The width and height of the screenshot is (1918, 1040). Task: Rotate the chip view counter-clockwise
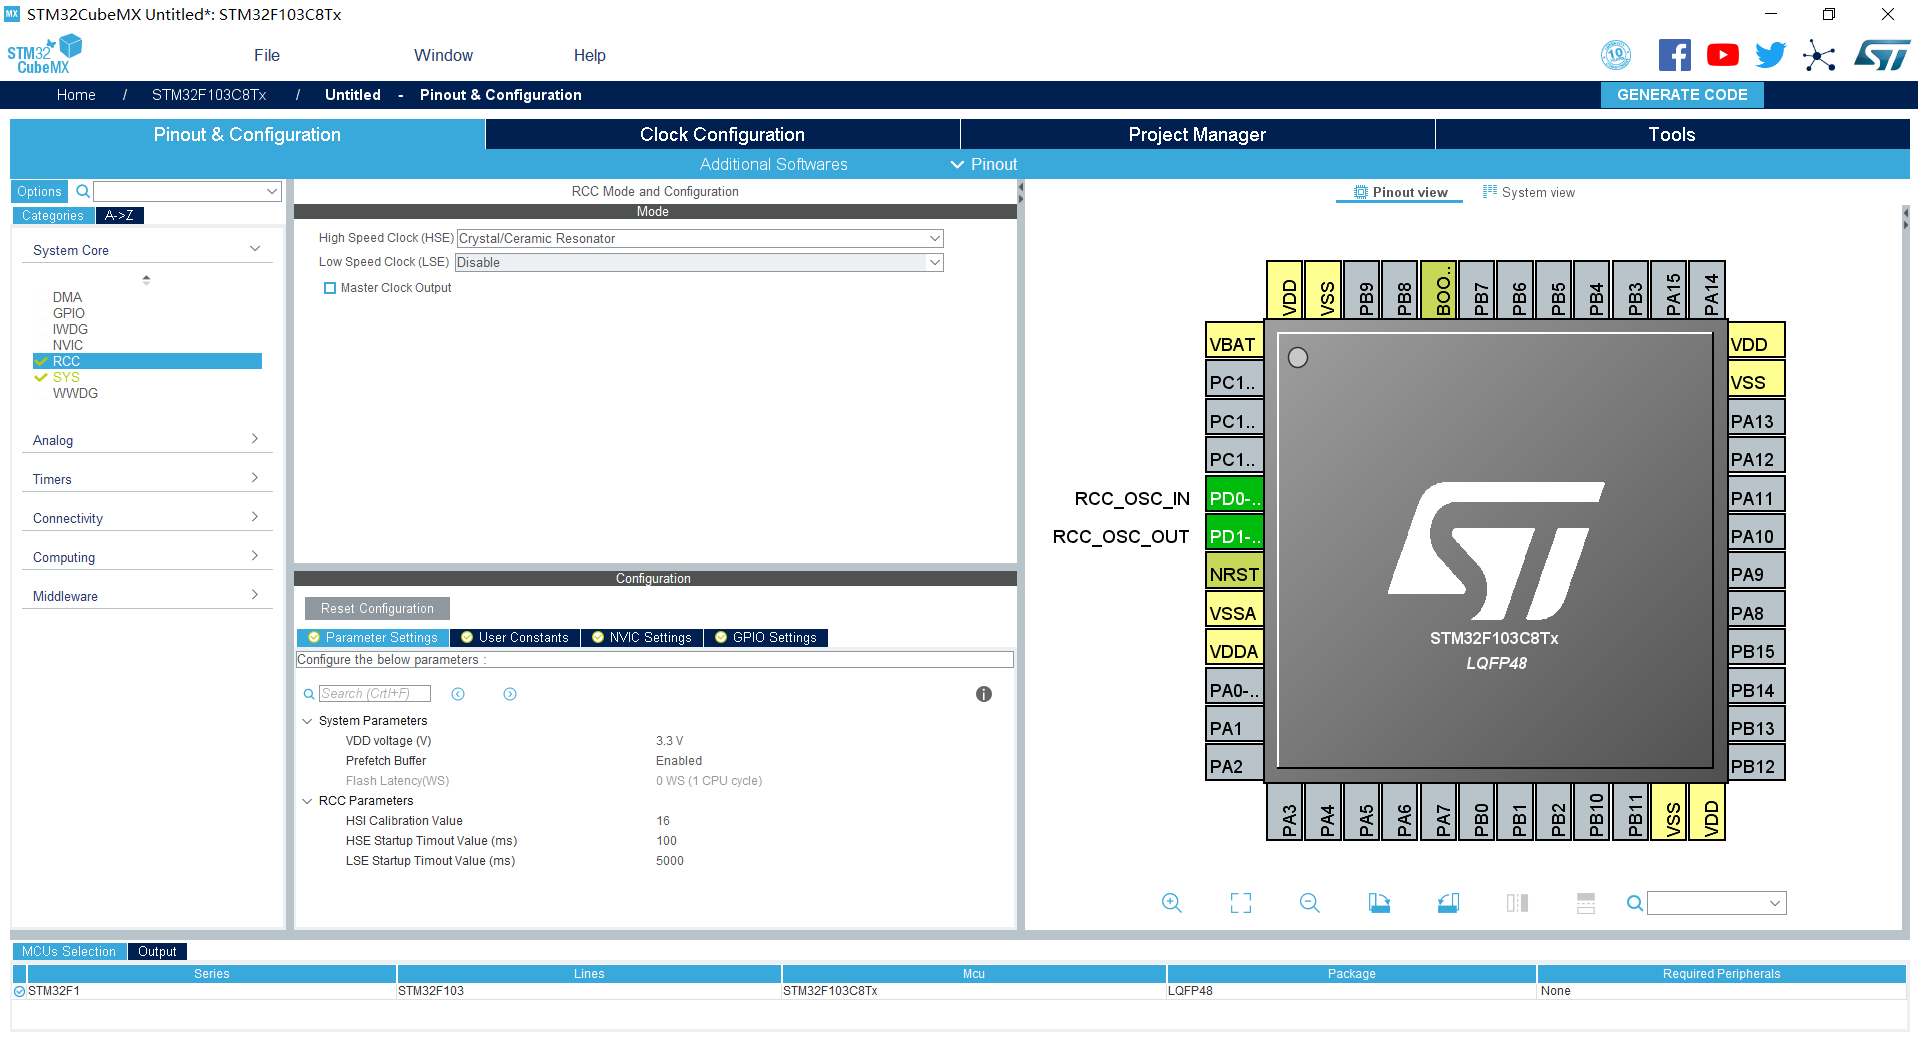1448,903
